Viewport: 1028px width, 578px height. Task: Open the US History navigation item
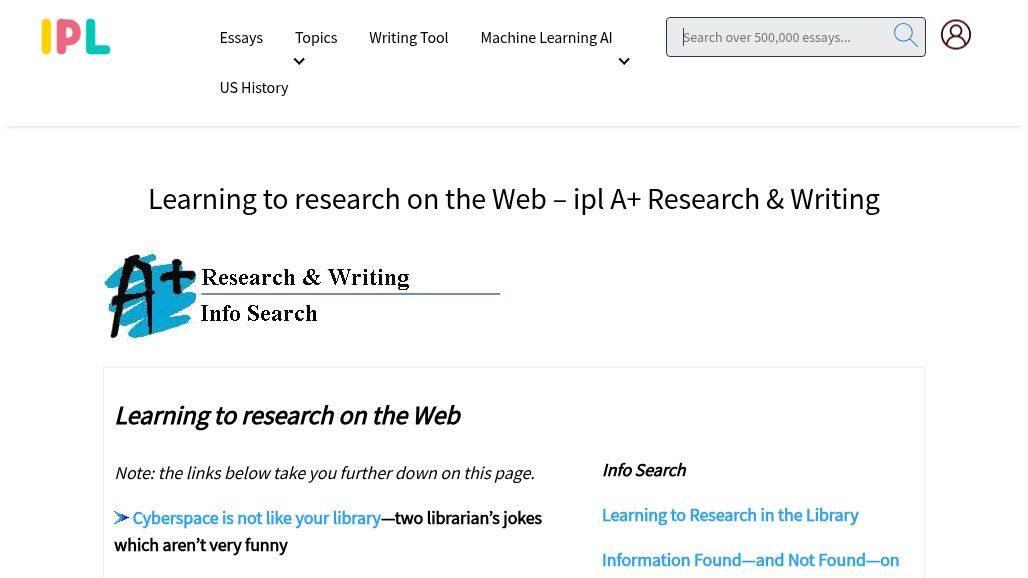[x=253, y=87]
